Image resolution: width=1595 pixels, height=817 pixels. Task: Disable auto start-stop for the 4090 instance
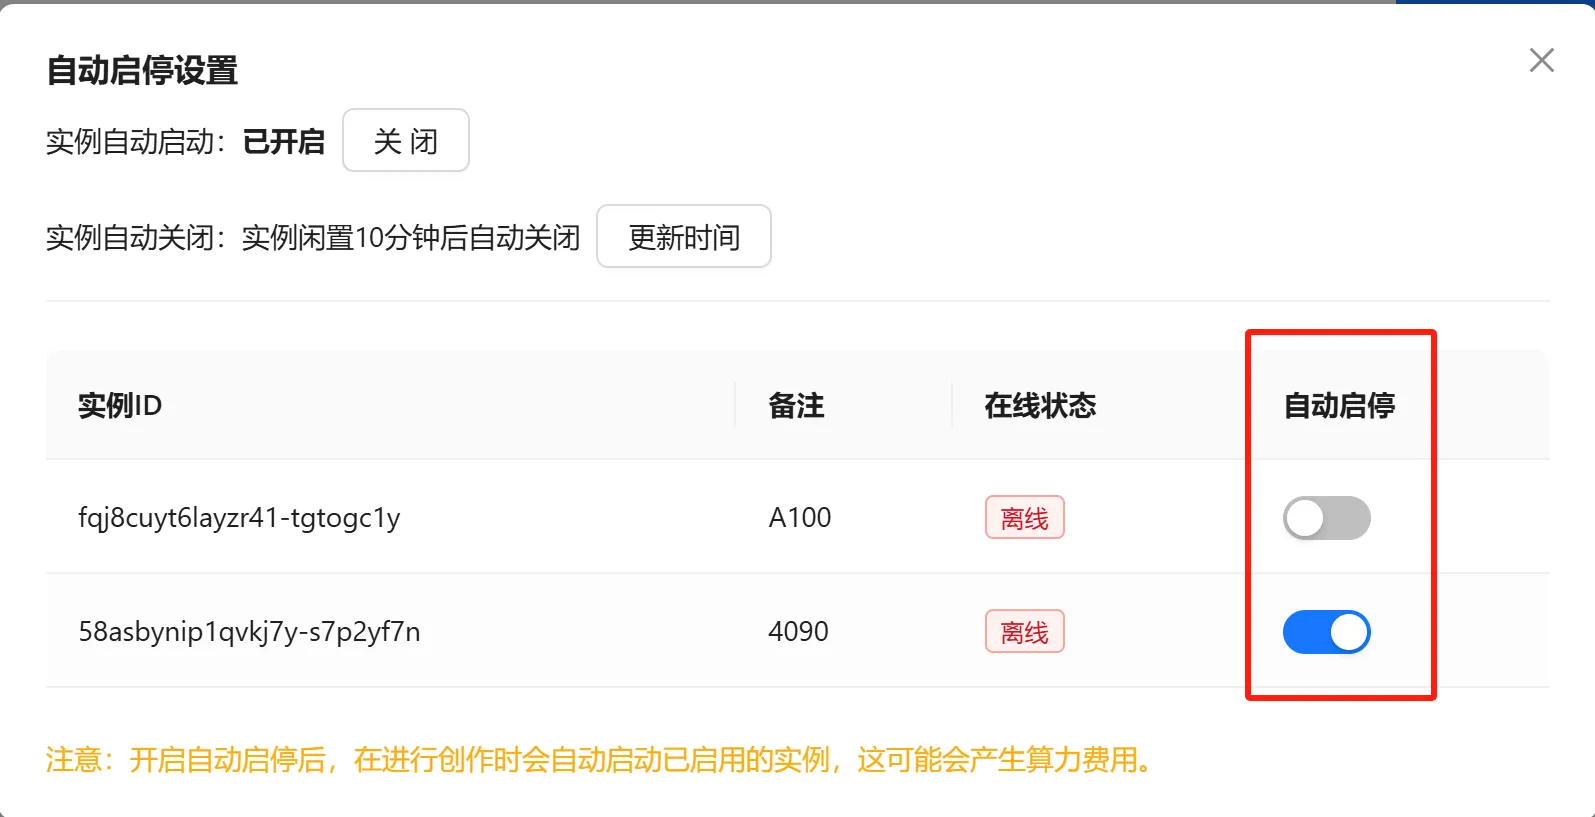click(1326, 632)
